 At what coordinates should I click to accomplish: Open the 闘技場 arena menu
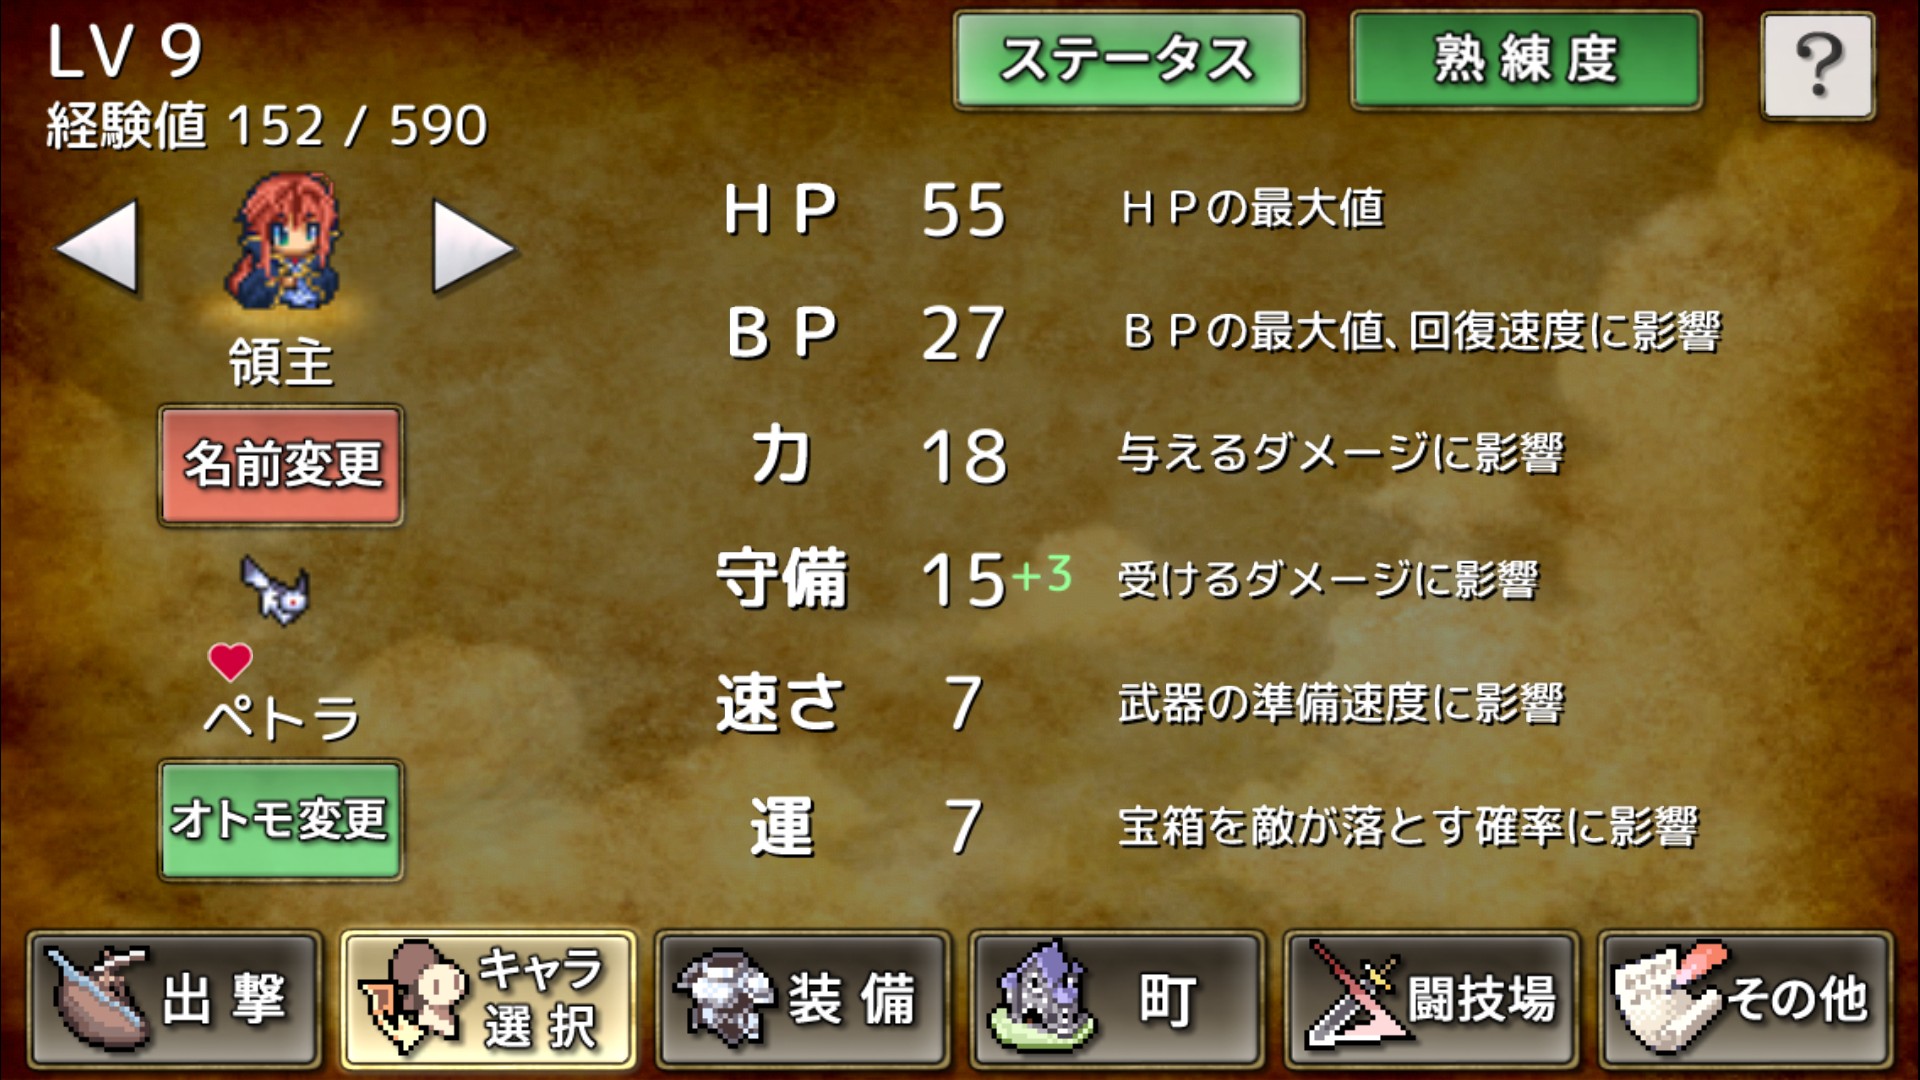point(1431,999)
